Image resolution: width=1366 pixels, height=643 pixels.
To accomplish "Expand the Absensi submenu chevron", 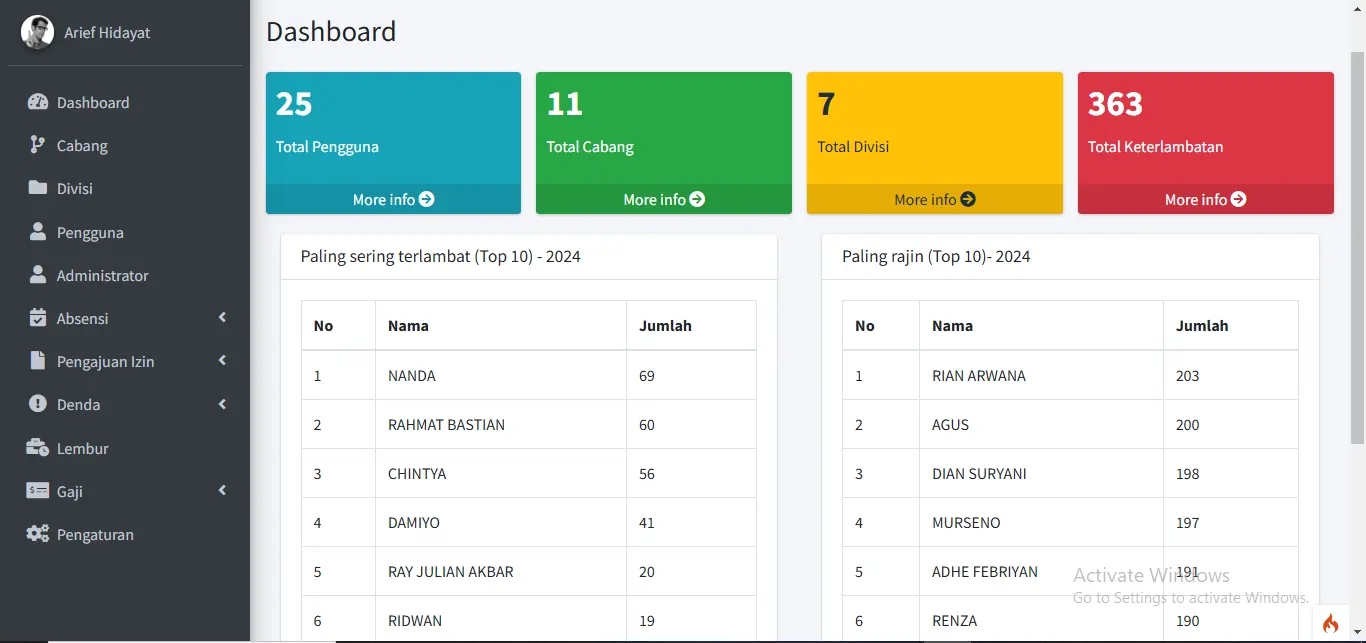I will point(222,318).
